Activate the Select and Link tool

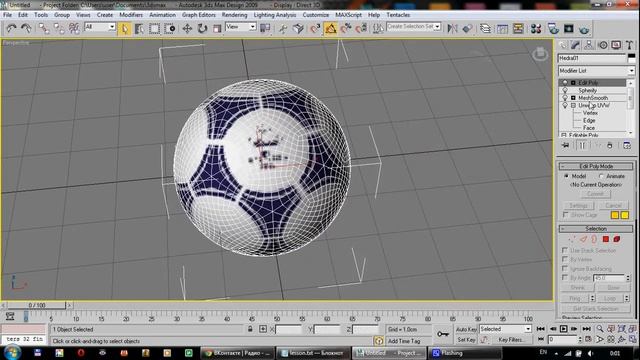point(43,28)
